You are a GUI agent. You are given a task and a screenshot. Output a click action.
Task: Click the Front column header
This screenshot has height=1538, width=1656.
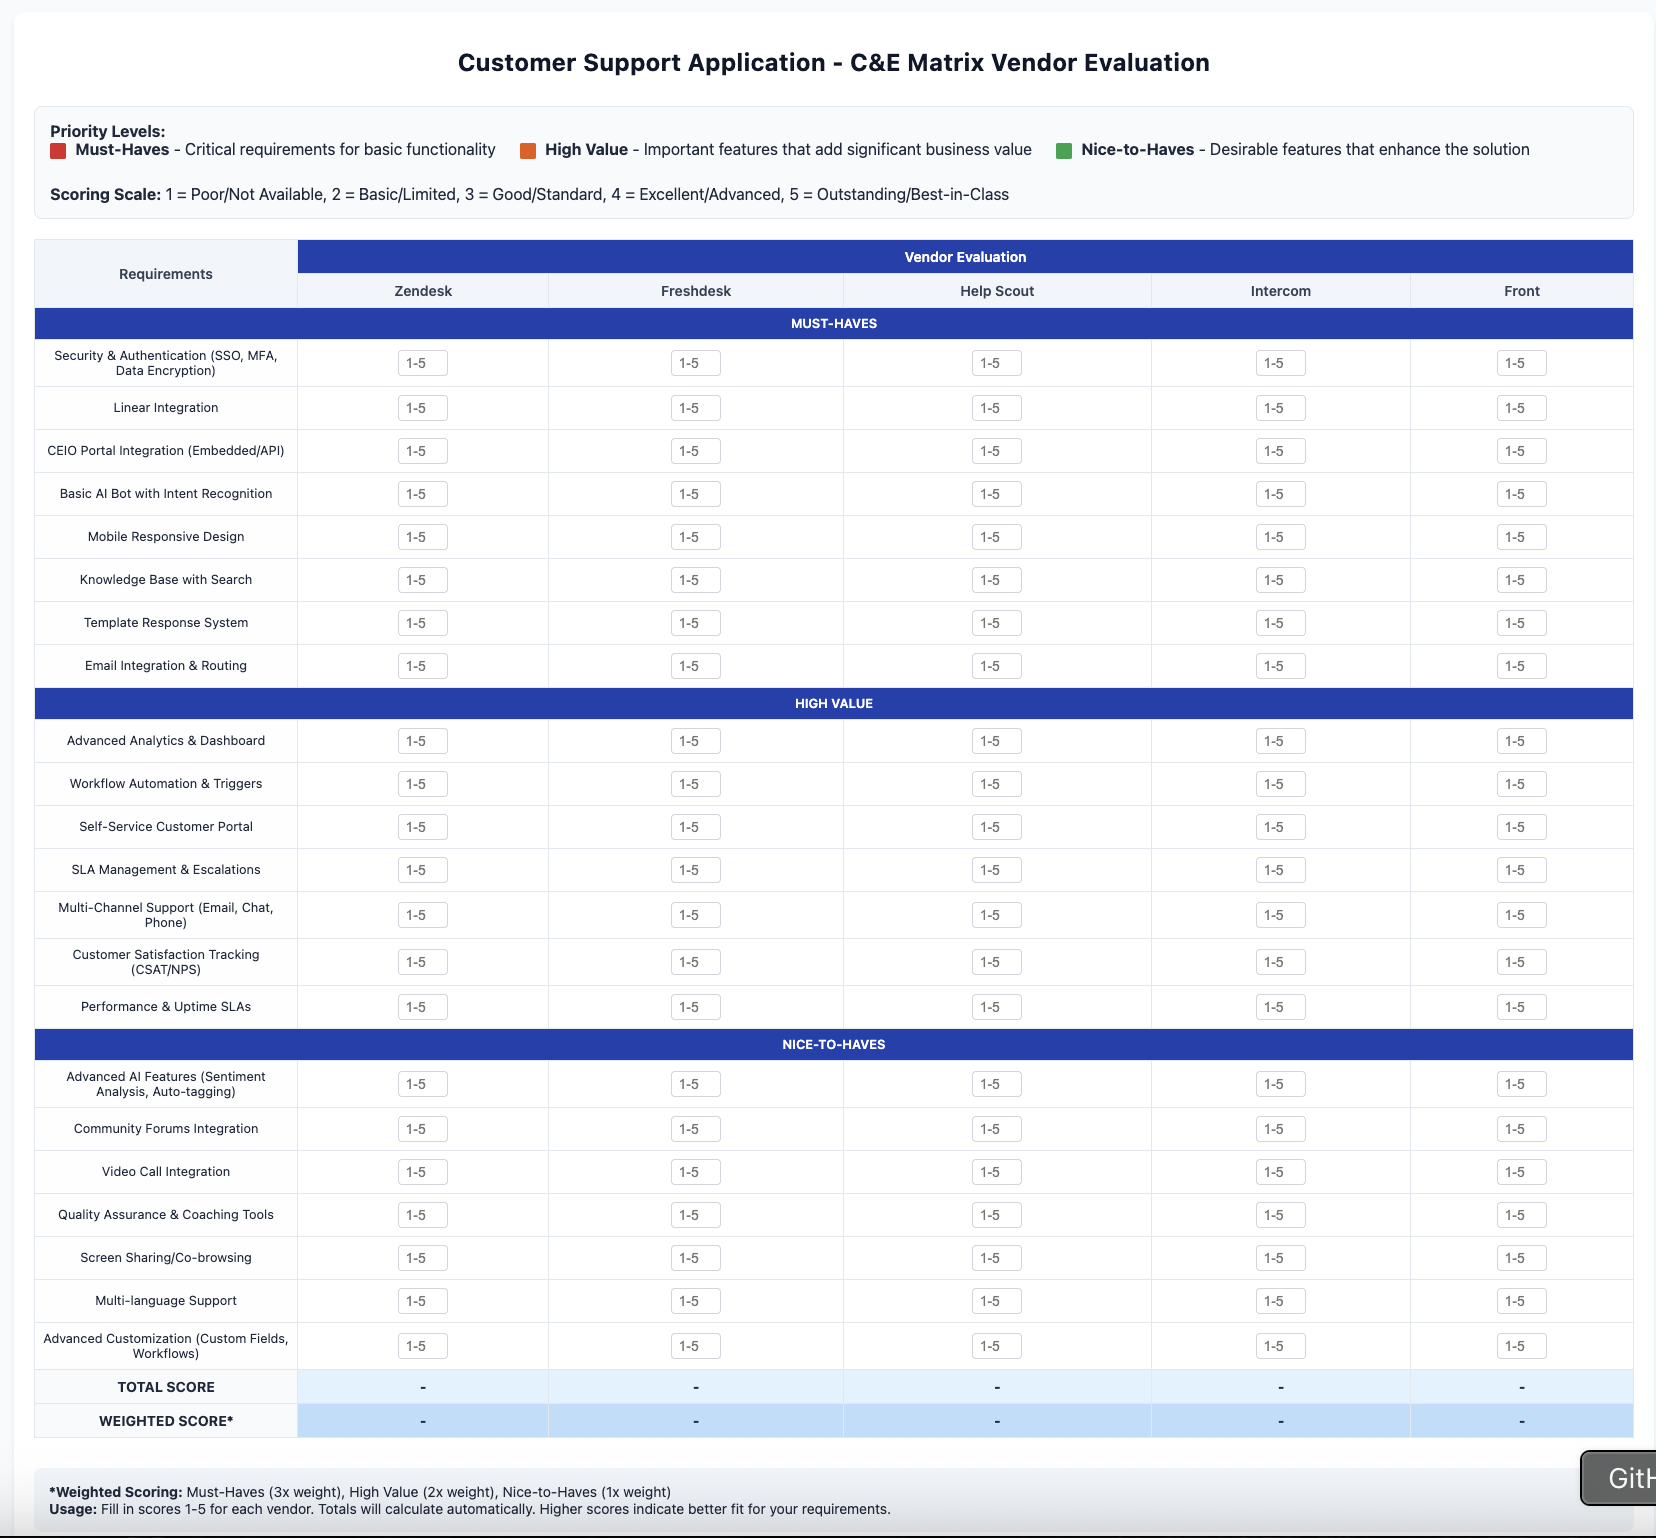coord(1522,291)
